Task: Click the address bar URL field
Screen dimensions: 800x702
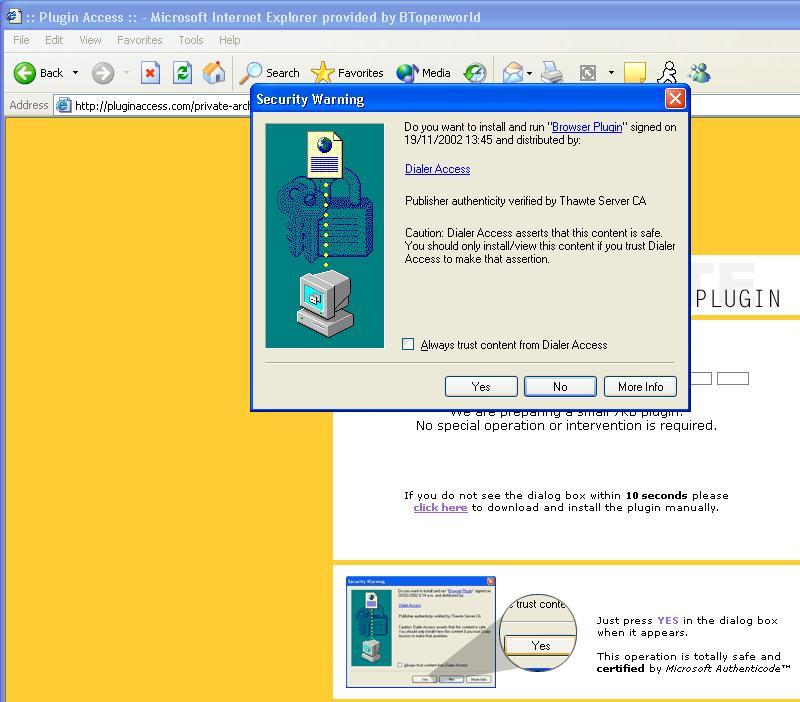Action: [x=160, y=106]
